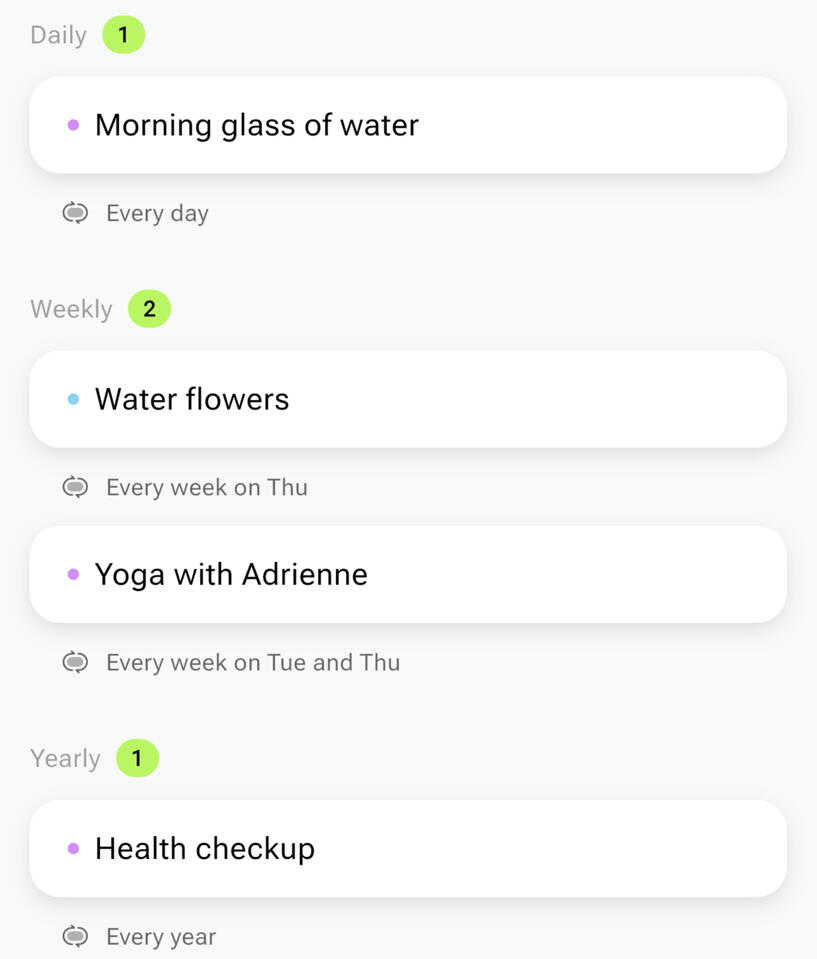The width and height of the screenshot is (817, 959).
Task: Click the repeat icon beside "Every week on Thu"
Action: click(75, 487)
